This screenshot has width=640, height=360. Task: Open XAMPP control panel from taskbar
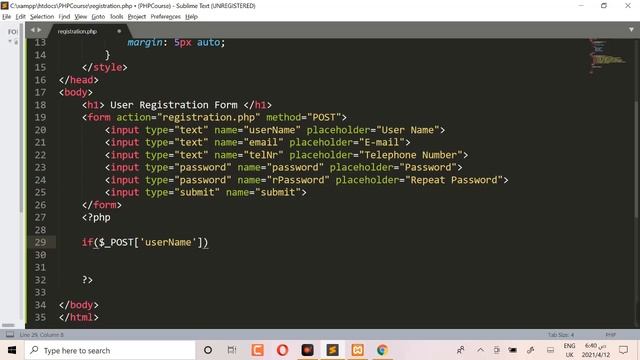(357, 350)
